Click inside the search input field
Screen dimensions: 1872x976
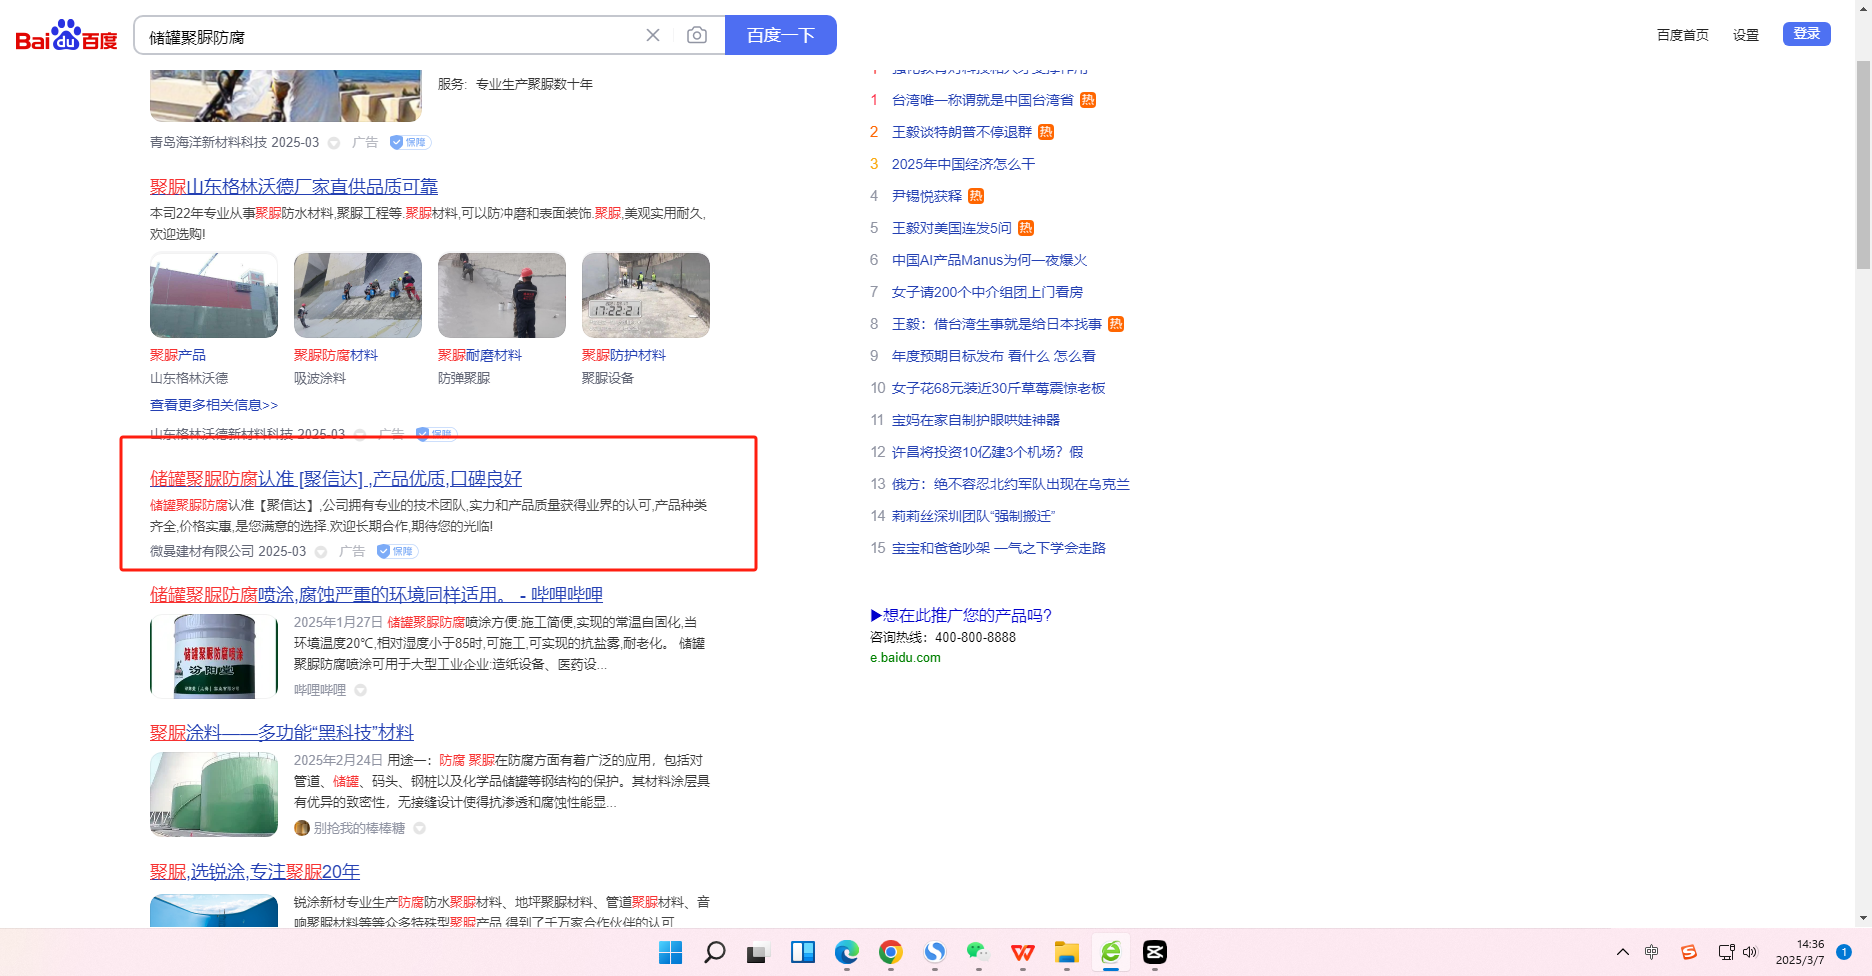tap(390, 37)
